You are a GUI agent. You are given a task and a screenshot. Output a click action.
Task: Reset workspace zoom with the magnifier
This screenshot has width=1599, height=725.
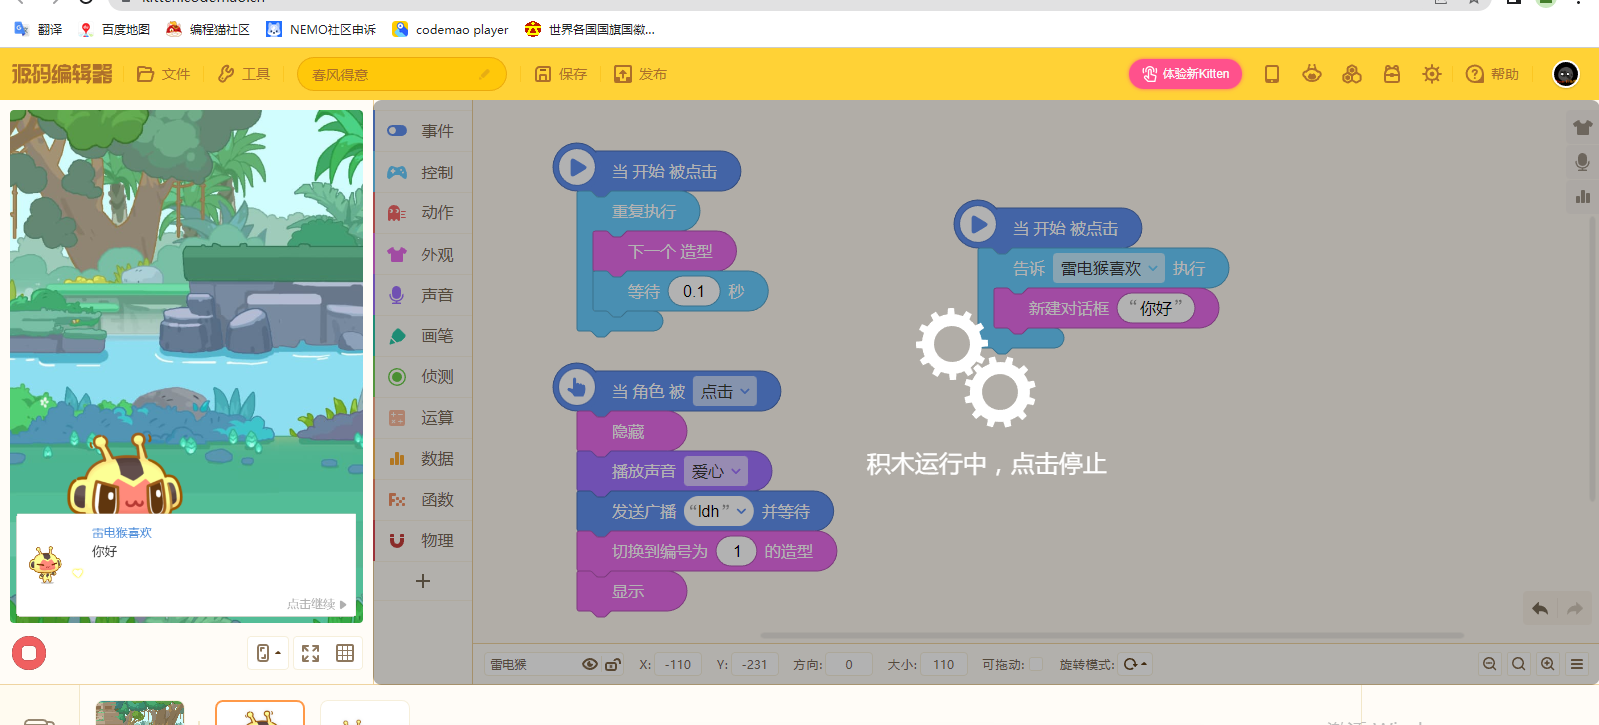(x=1519, y=664)
